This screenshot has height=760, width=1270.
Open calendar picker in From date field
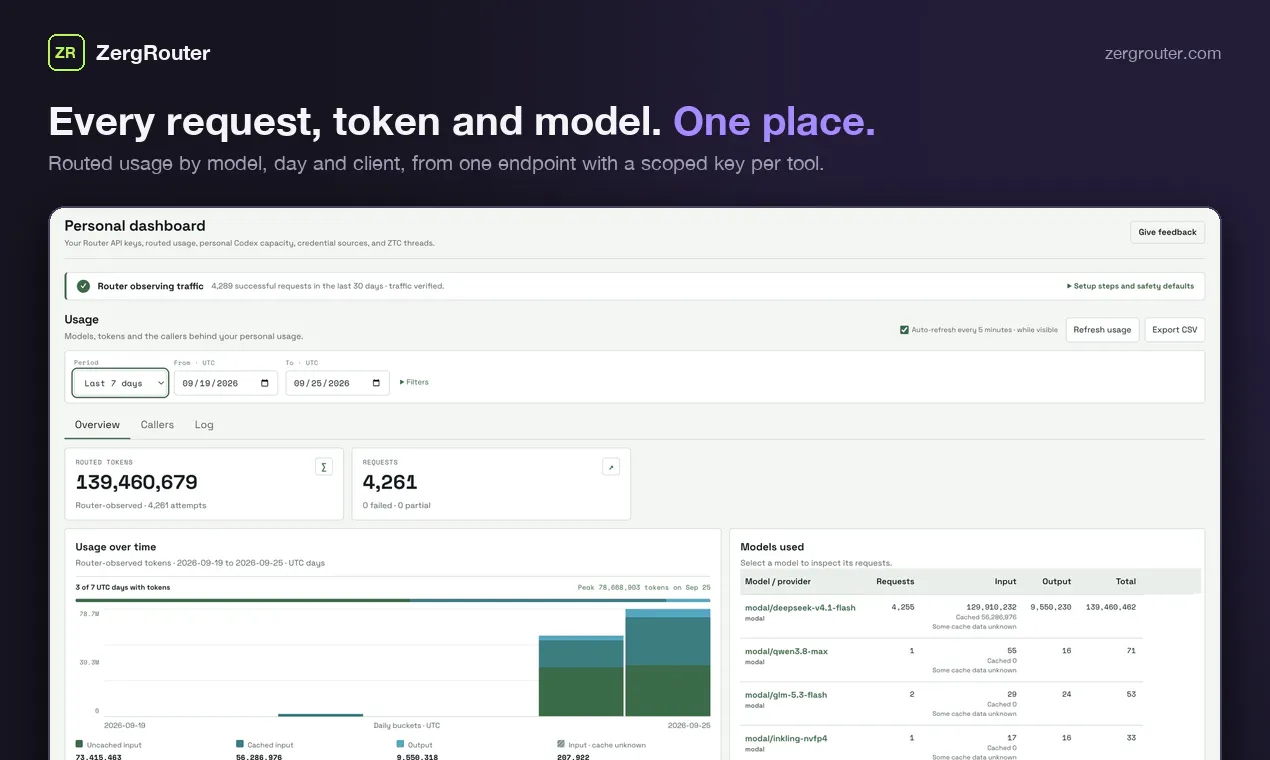pyautogui.click(x=265, y=383)
